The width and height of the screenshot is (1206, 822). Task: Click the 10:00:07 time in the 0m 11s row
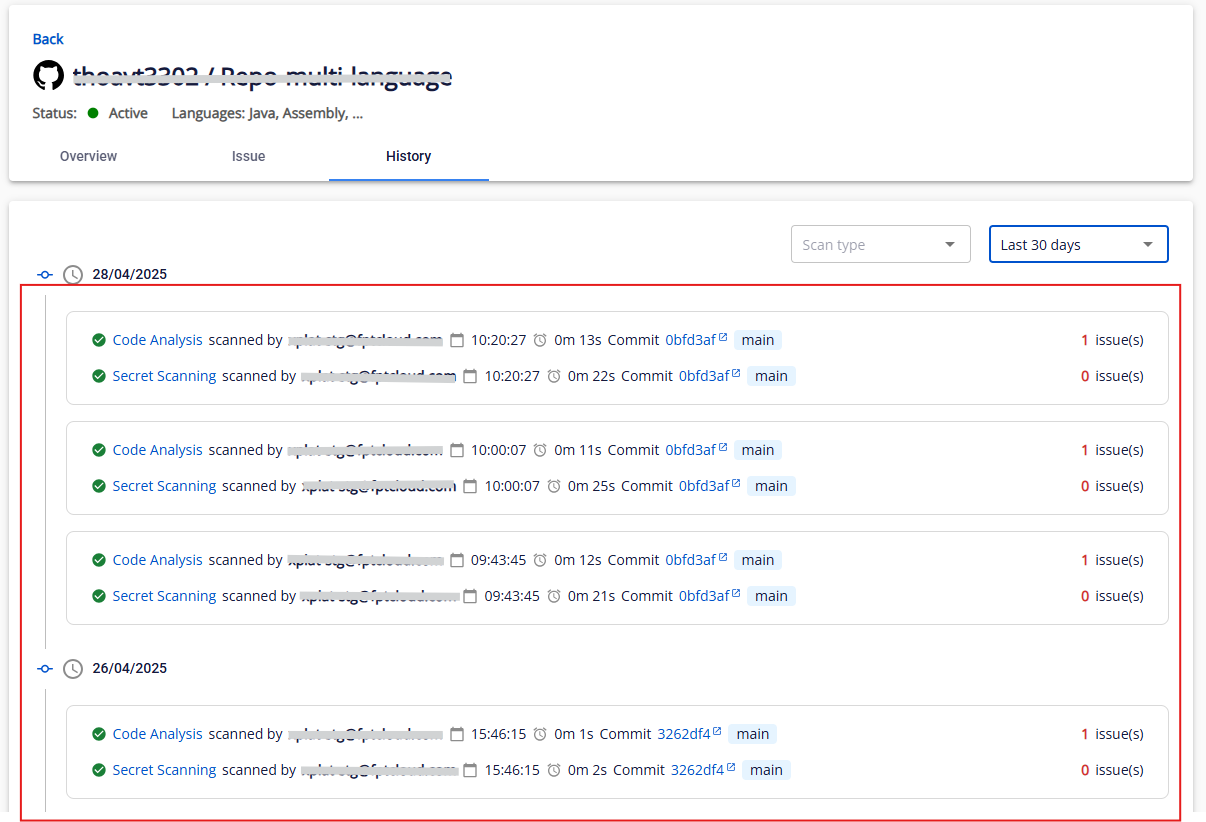pyautogui.click(x=498, y=450)
